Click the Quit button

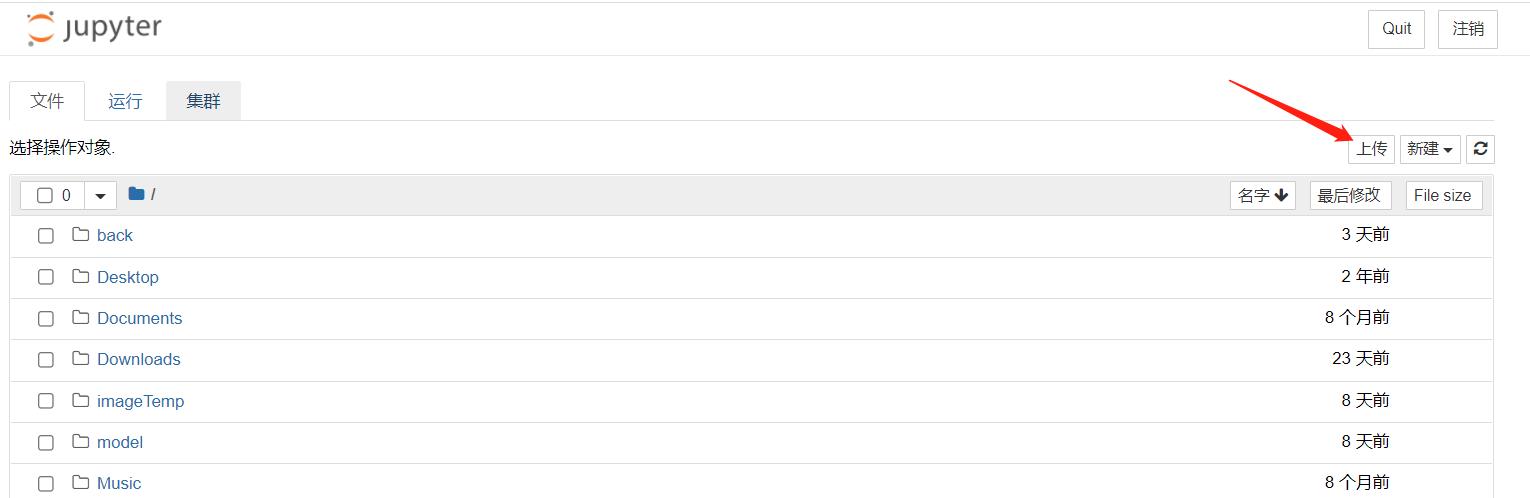[1396, 29]
